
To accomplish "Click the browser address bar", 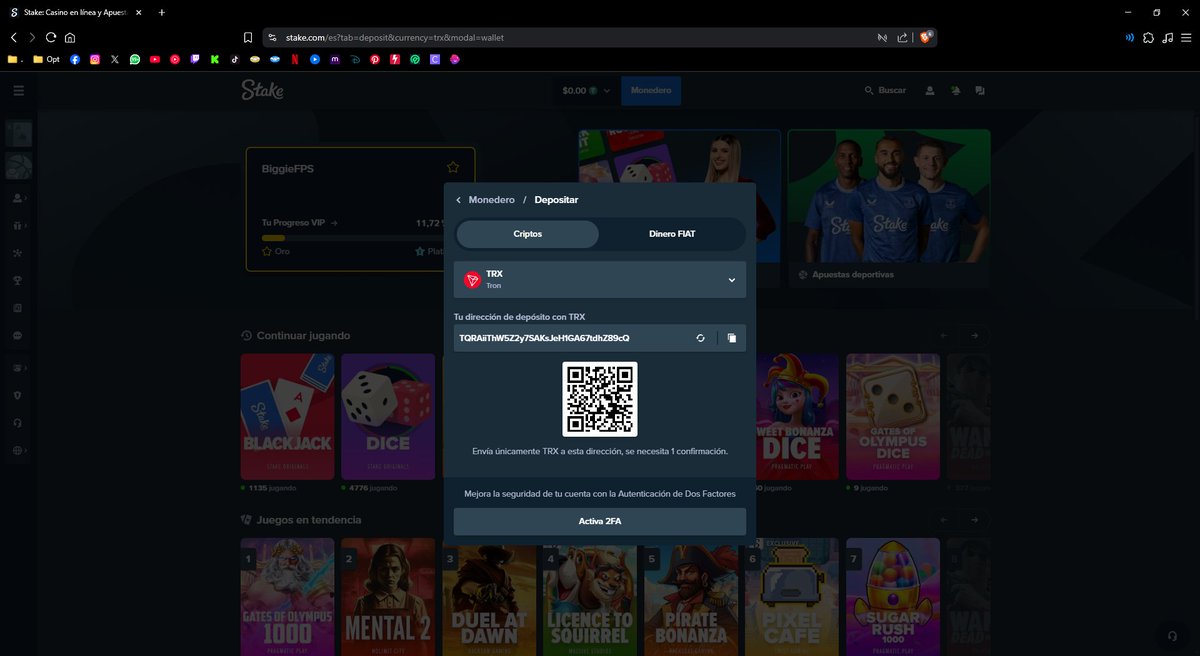I will [575, 38].
